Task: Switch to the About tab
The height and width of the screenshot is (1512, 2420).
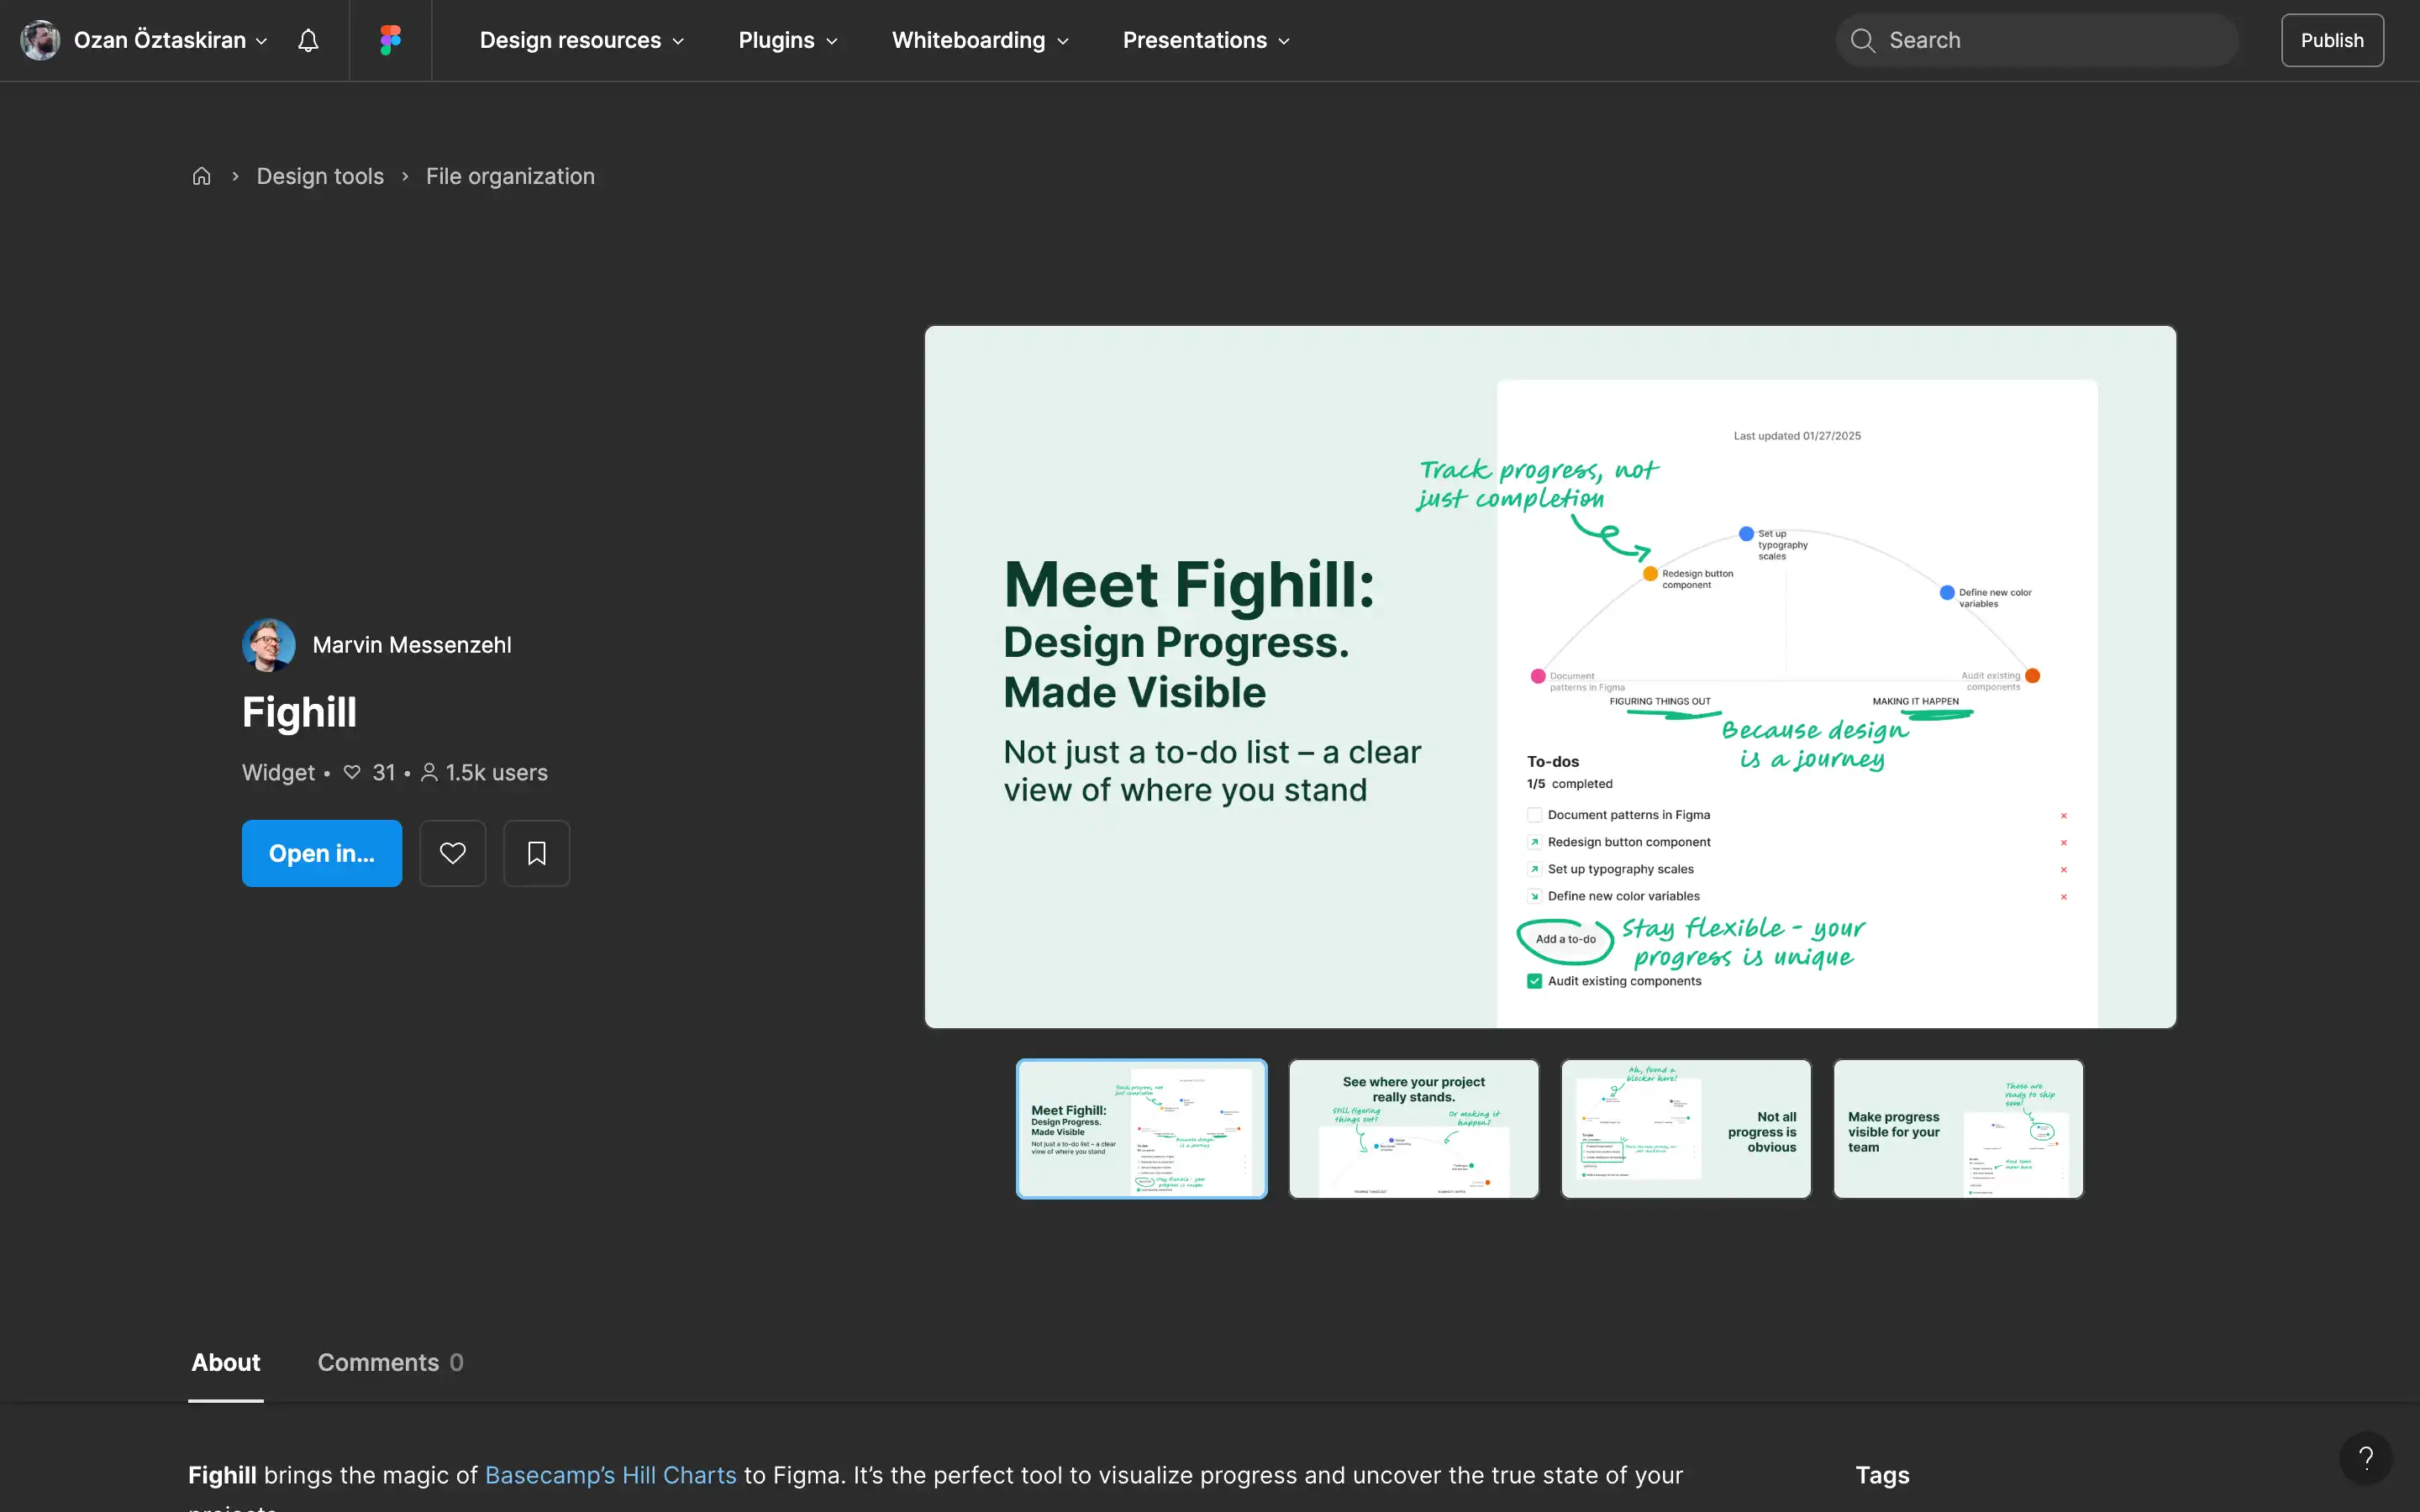Action: click(x=226, y=1362)
